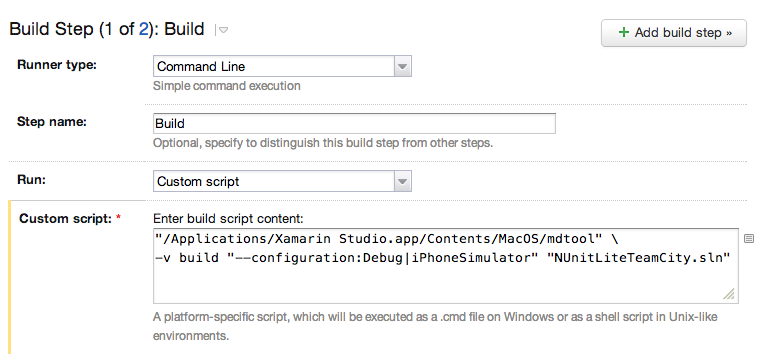Screen dimensions: 760x364
Task: Click the Runner type label
Action: coord(57,64)
